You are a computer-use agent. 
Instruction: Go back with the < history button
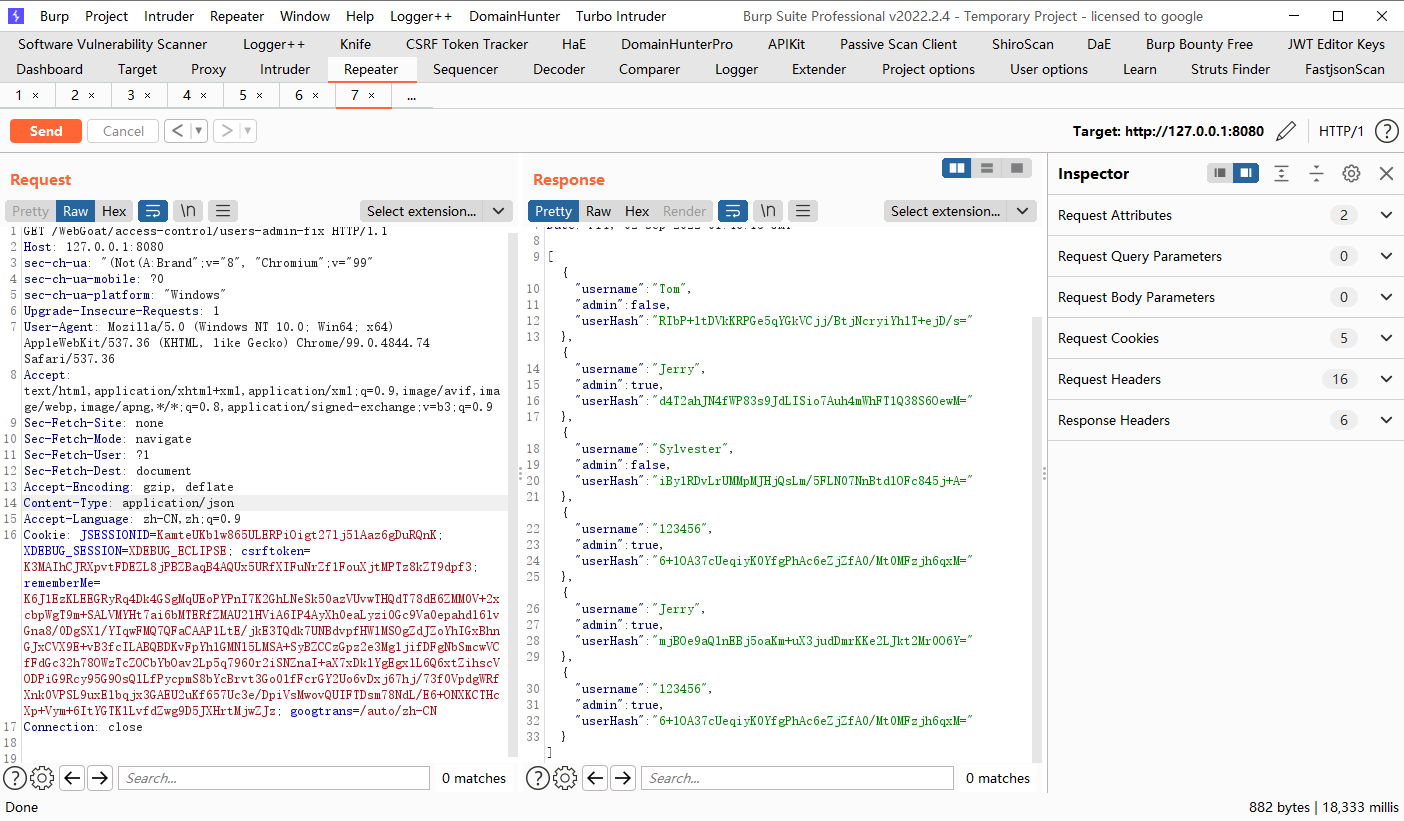(177, 131)
